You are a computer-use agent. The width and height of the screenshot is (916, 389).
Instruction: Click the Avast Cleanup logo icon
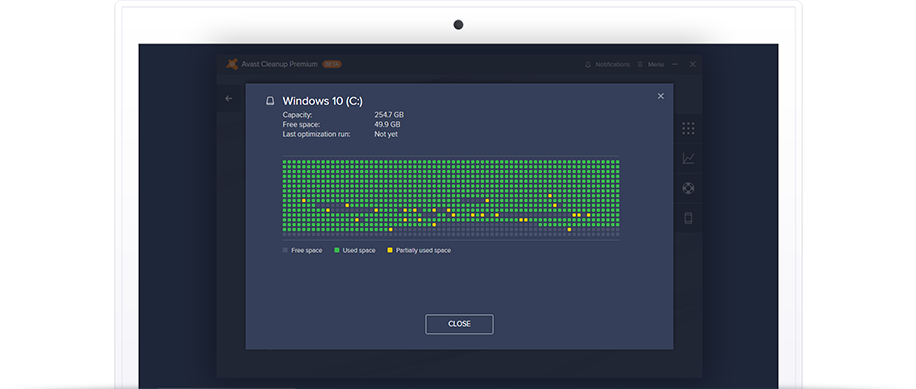232,64
